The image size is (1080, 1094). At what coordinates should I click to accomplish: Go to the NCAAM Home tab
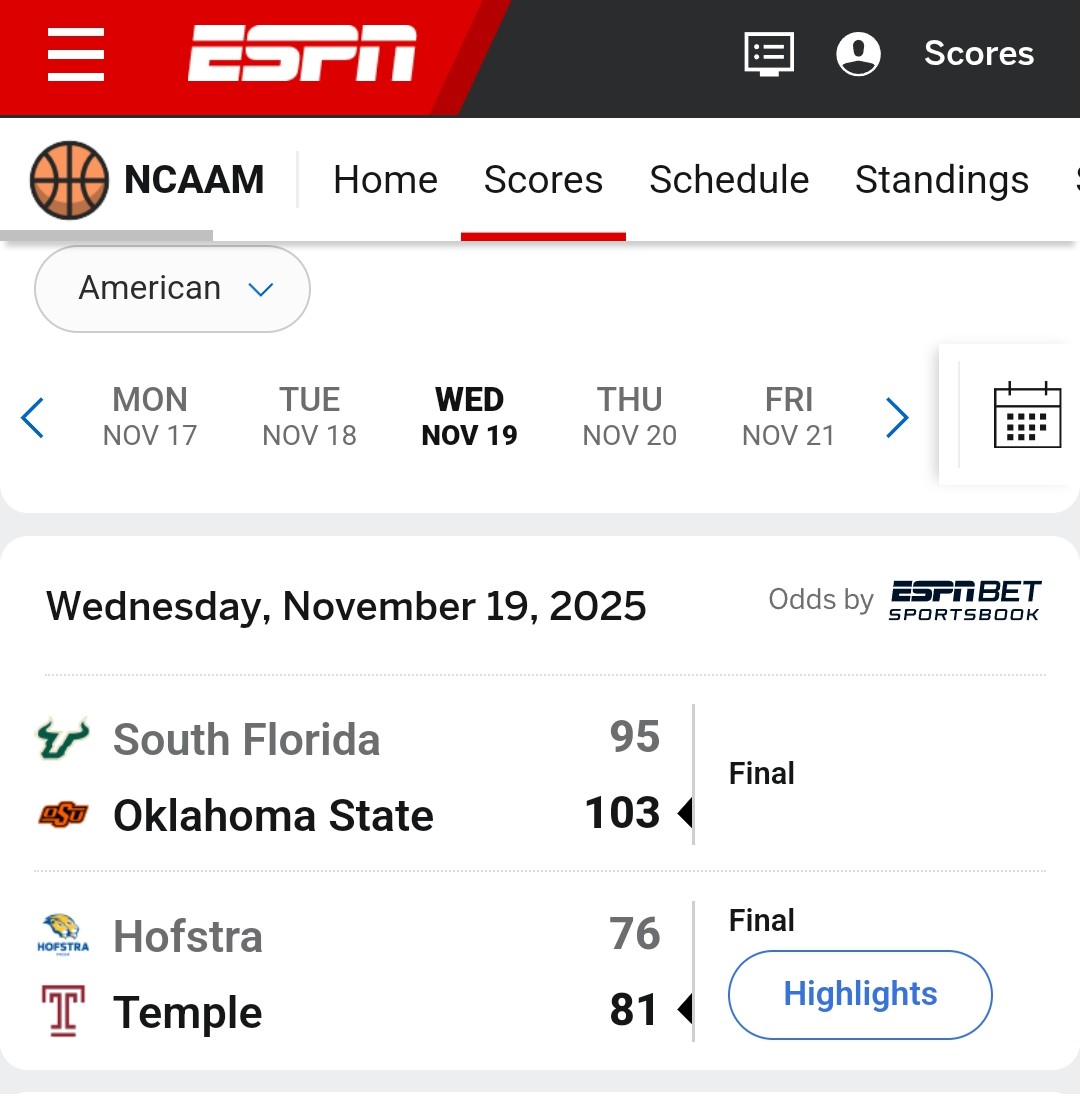point(385,180)
